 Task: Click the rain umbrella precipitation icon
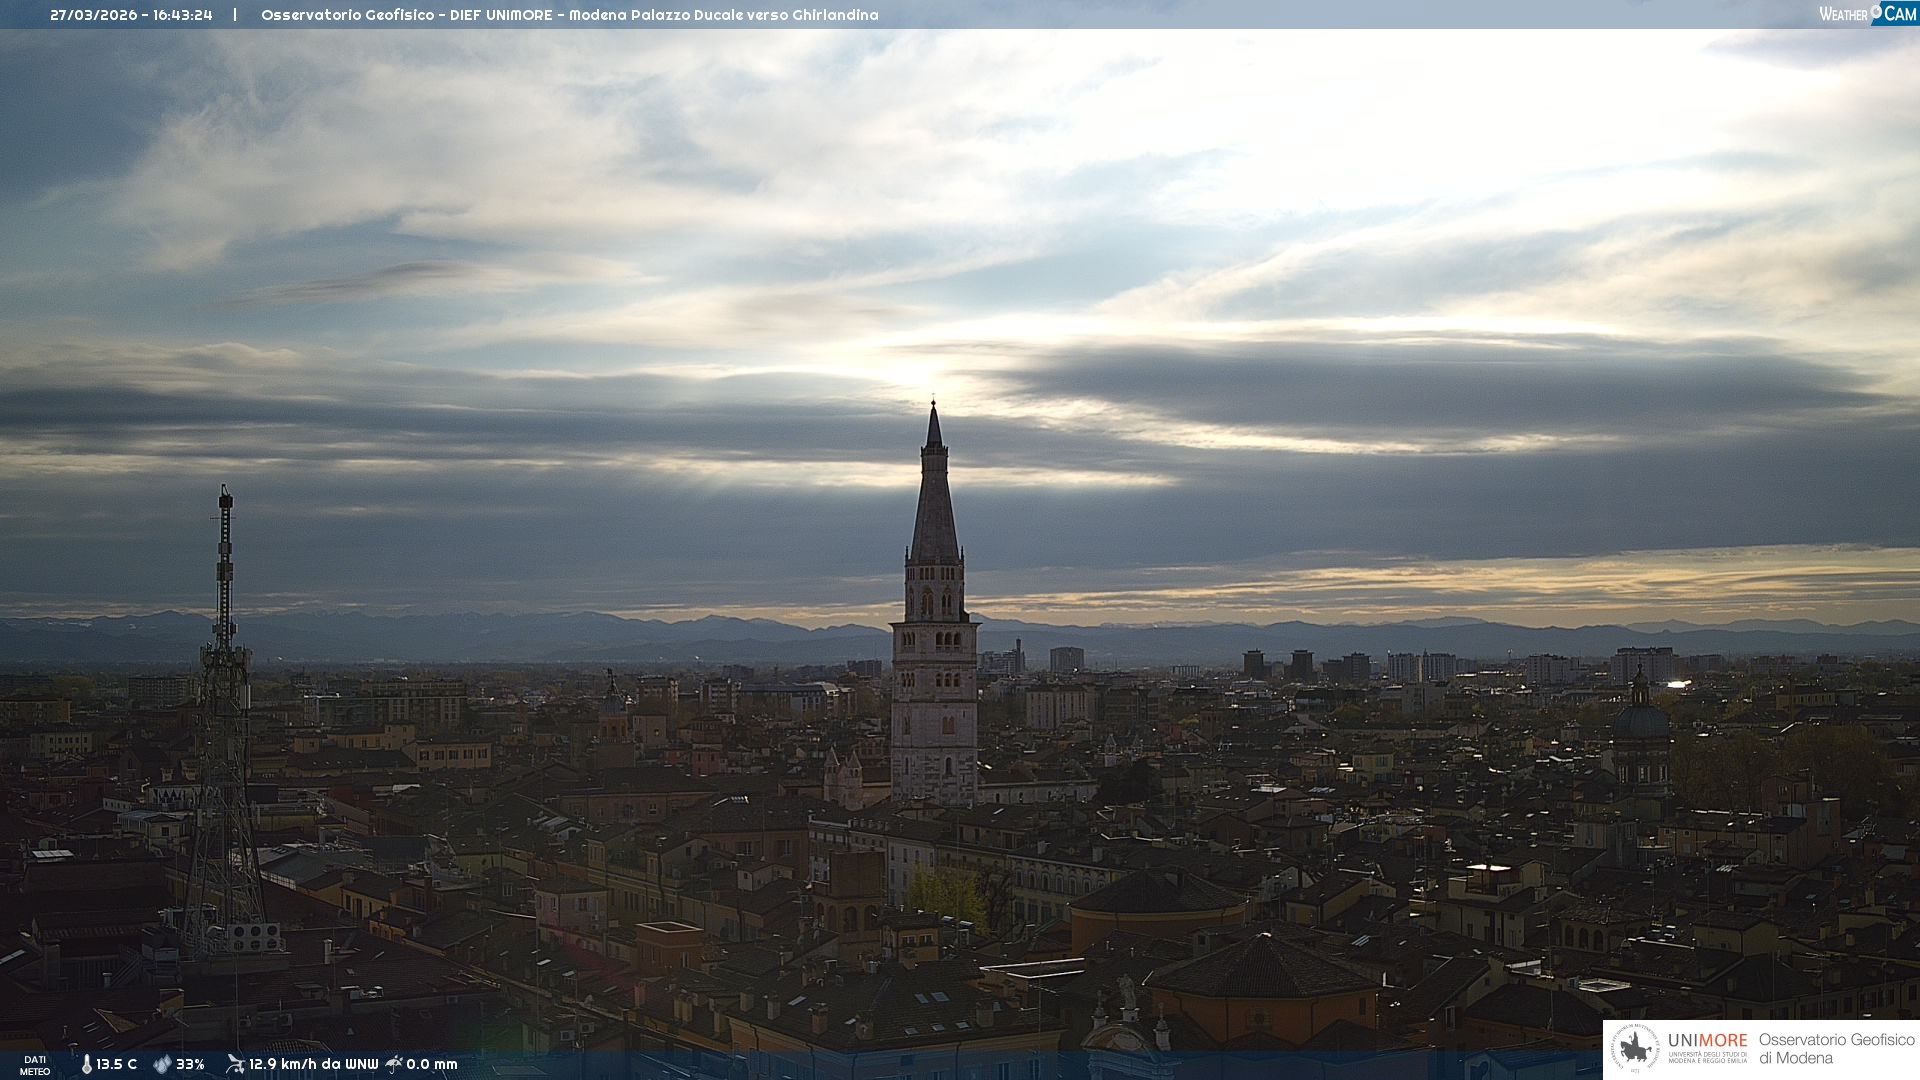point(394,1064)
